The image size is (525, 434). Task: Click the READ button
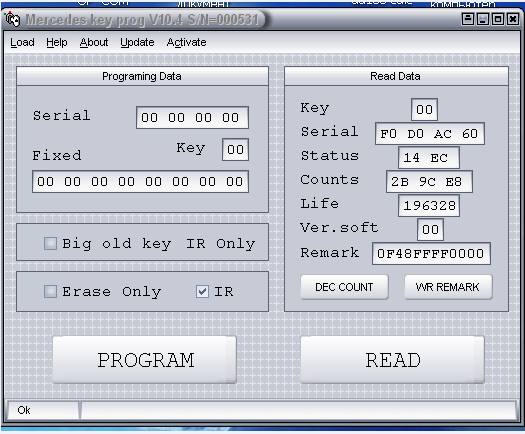(x=392, y=360)
